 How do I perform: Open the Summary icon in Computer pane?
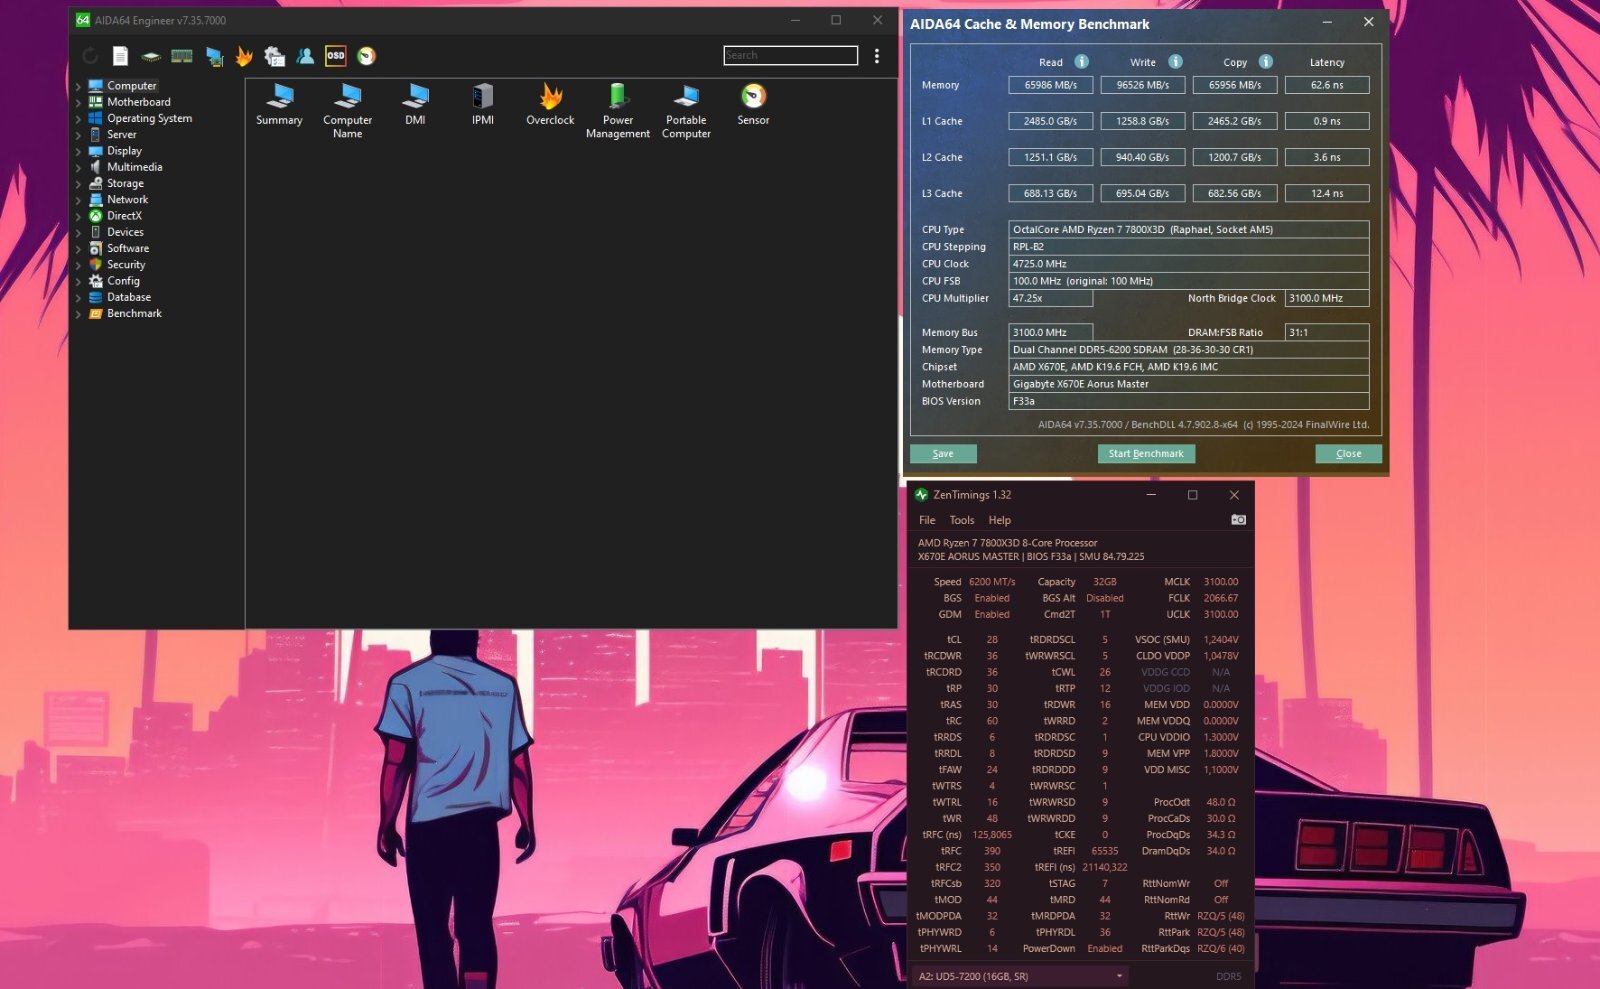tap(279, 104)
